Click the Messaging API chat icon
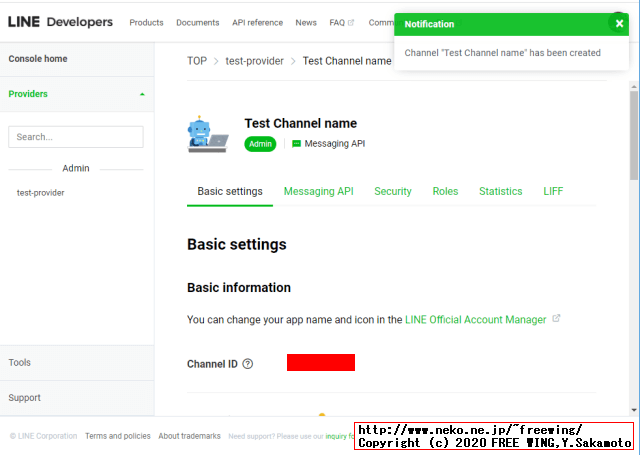 point(296,144)
